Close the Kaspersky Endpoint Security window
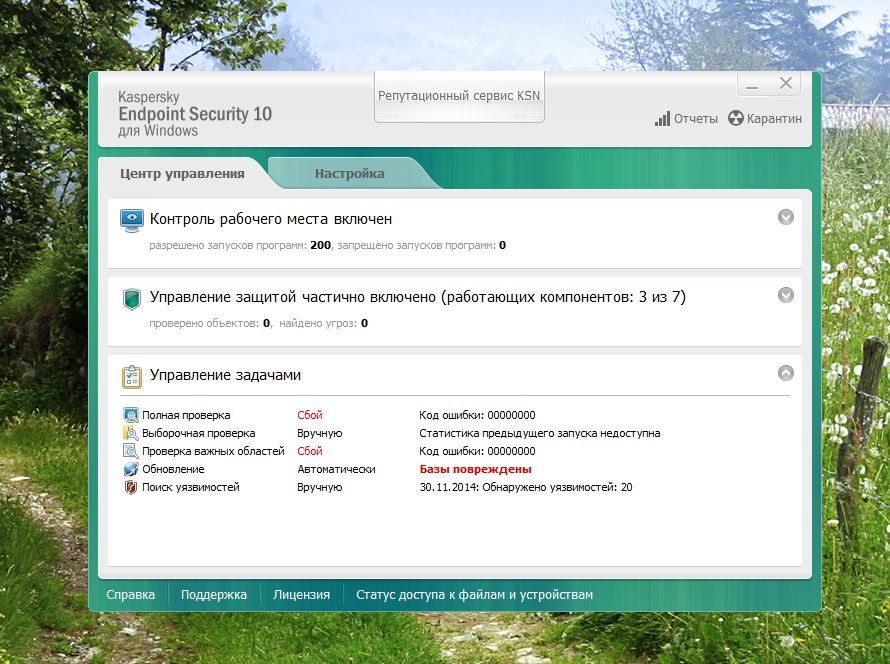The image size is (890, 664). coord(786,83)
